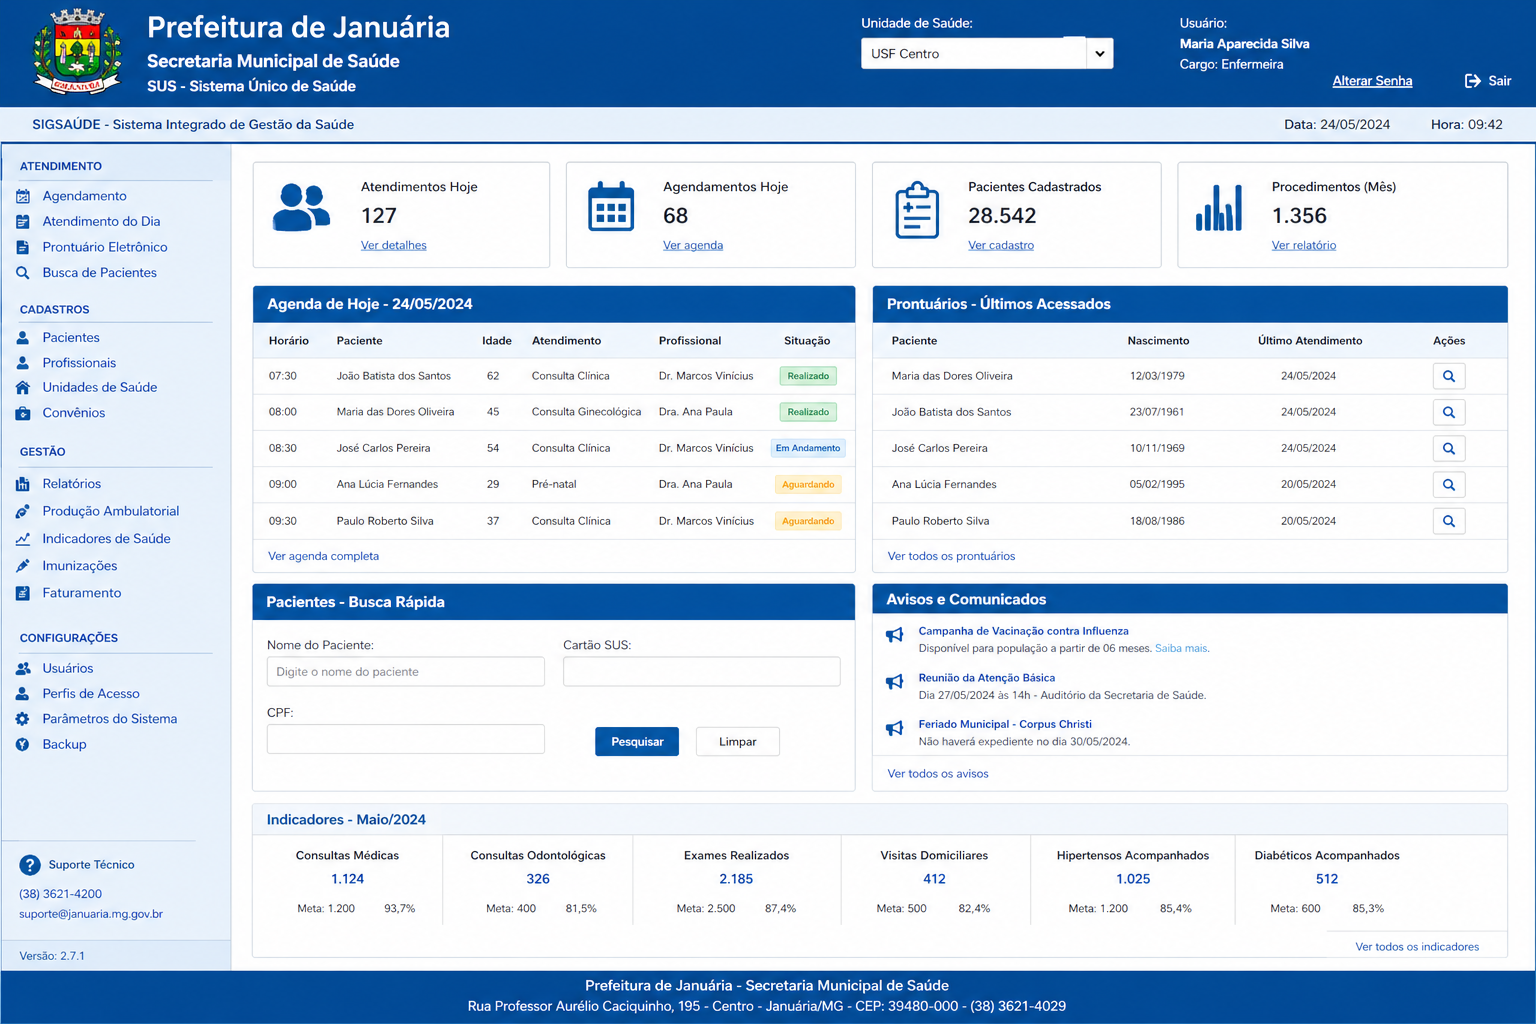The width and height of the screenshot is (1536, 1024).
Task: Click the Procedimentos bar chart icon
Action: tap(1219, 208)
